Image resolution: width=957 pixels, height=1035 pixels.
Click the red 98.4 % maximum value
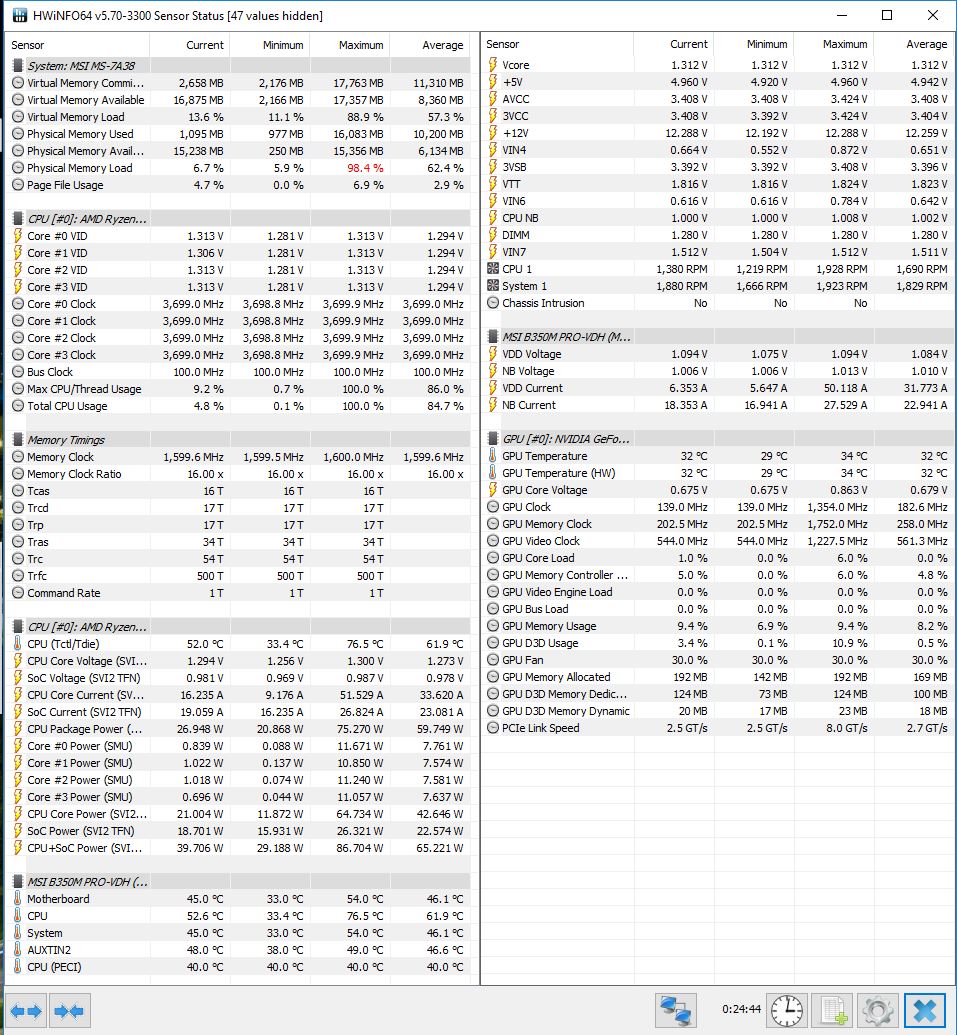pyautogui.click(x=365, y=168)
